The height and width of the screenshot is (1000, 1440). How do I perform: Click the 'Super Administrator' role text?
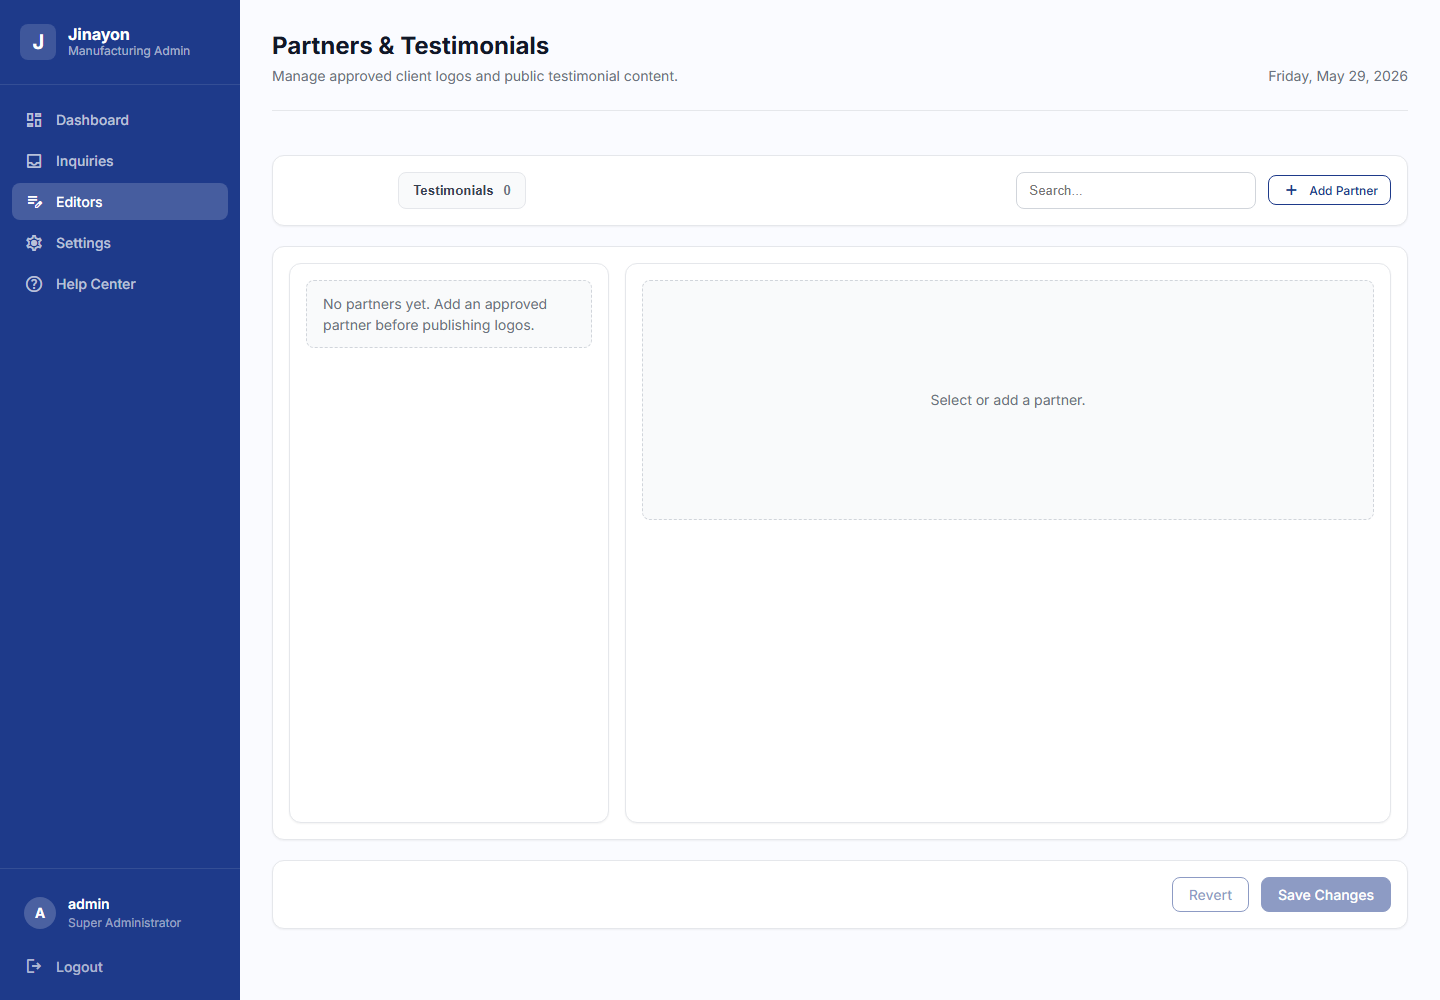coord(124,923)
